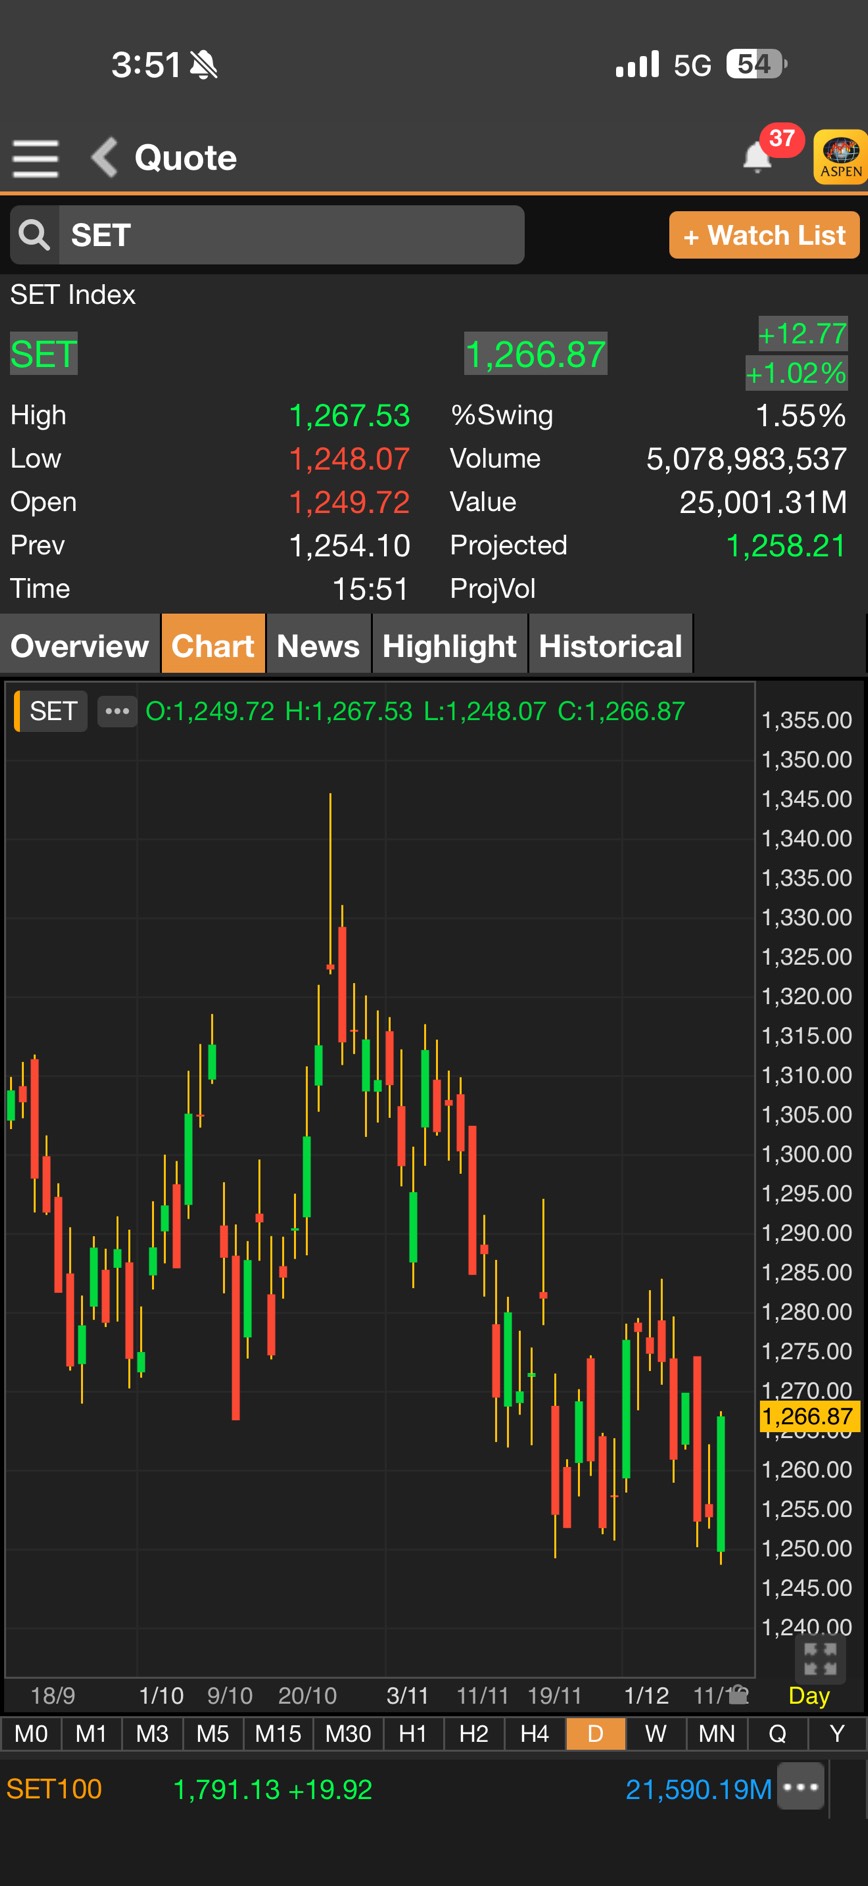Open SET100 ticker more options
The width and height of the screenshot is (868, 1886).
[x=802, y=1789]
